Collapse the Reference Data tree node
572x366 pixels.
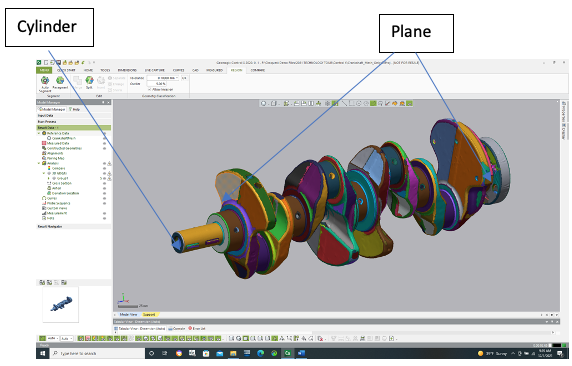[39, 133]
